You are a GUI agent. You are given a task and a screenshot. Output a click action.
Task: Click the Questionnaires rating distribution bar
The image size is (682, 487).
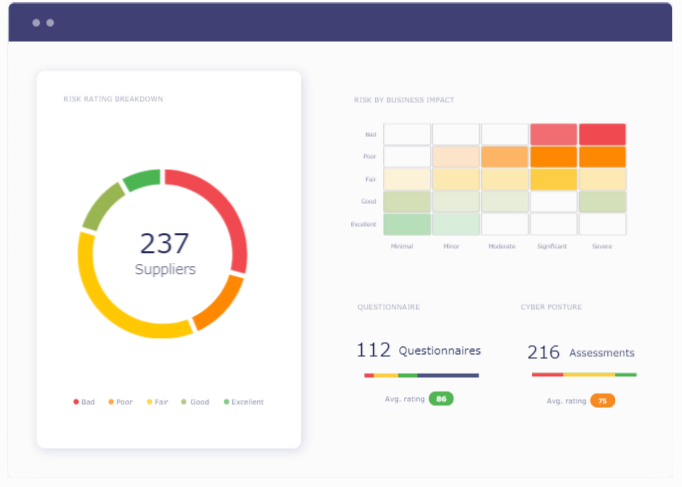coord(421,375)
